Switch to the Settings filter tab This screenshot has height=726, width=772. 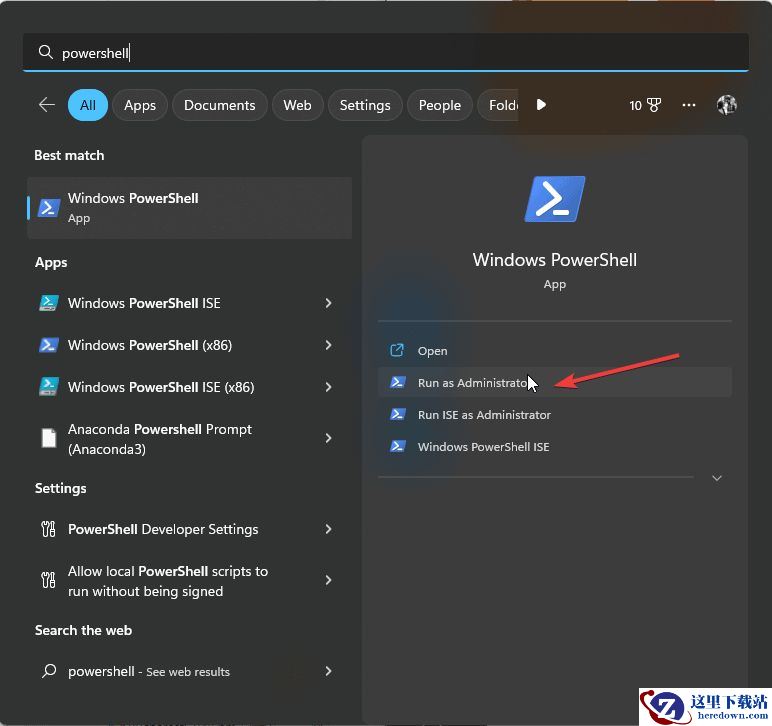coord(365,105)
